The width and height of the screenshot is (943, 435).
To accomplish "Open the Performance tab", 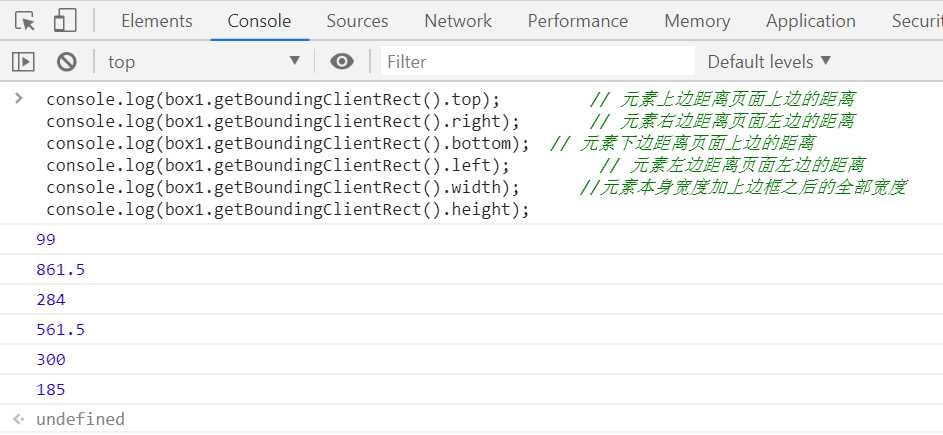I will pos(578,21).
